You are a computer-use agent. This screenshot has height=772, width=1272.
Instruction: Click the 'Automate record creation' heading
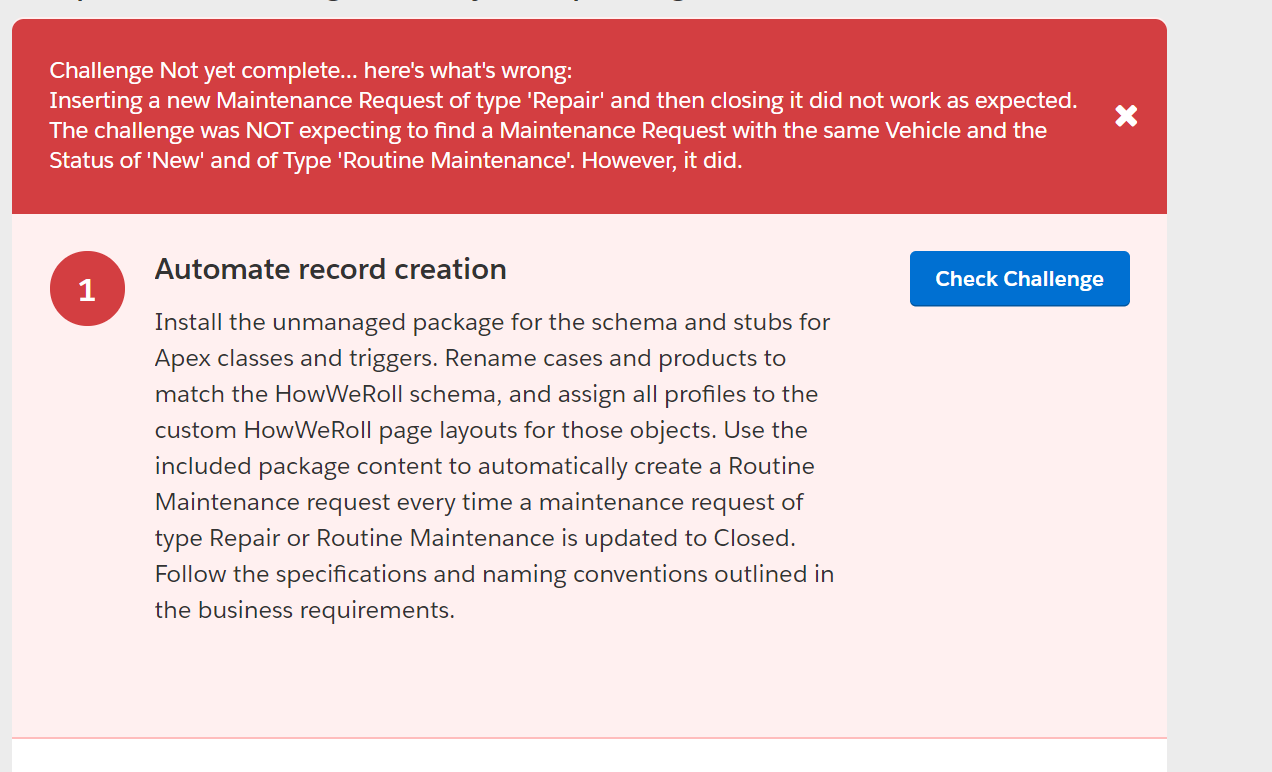(x=330, y=269)
